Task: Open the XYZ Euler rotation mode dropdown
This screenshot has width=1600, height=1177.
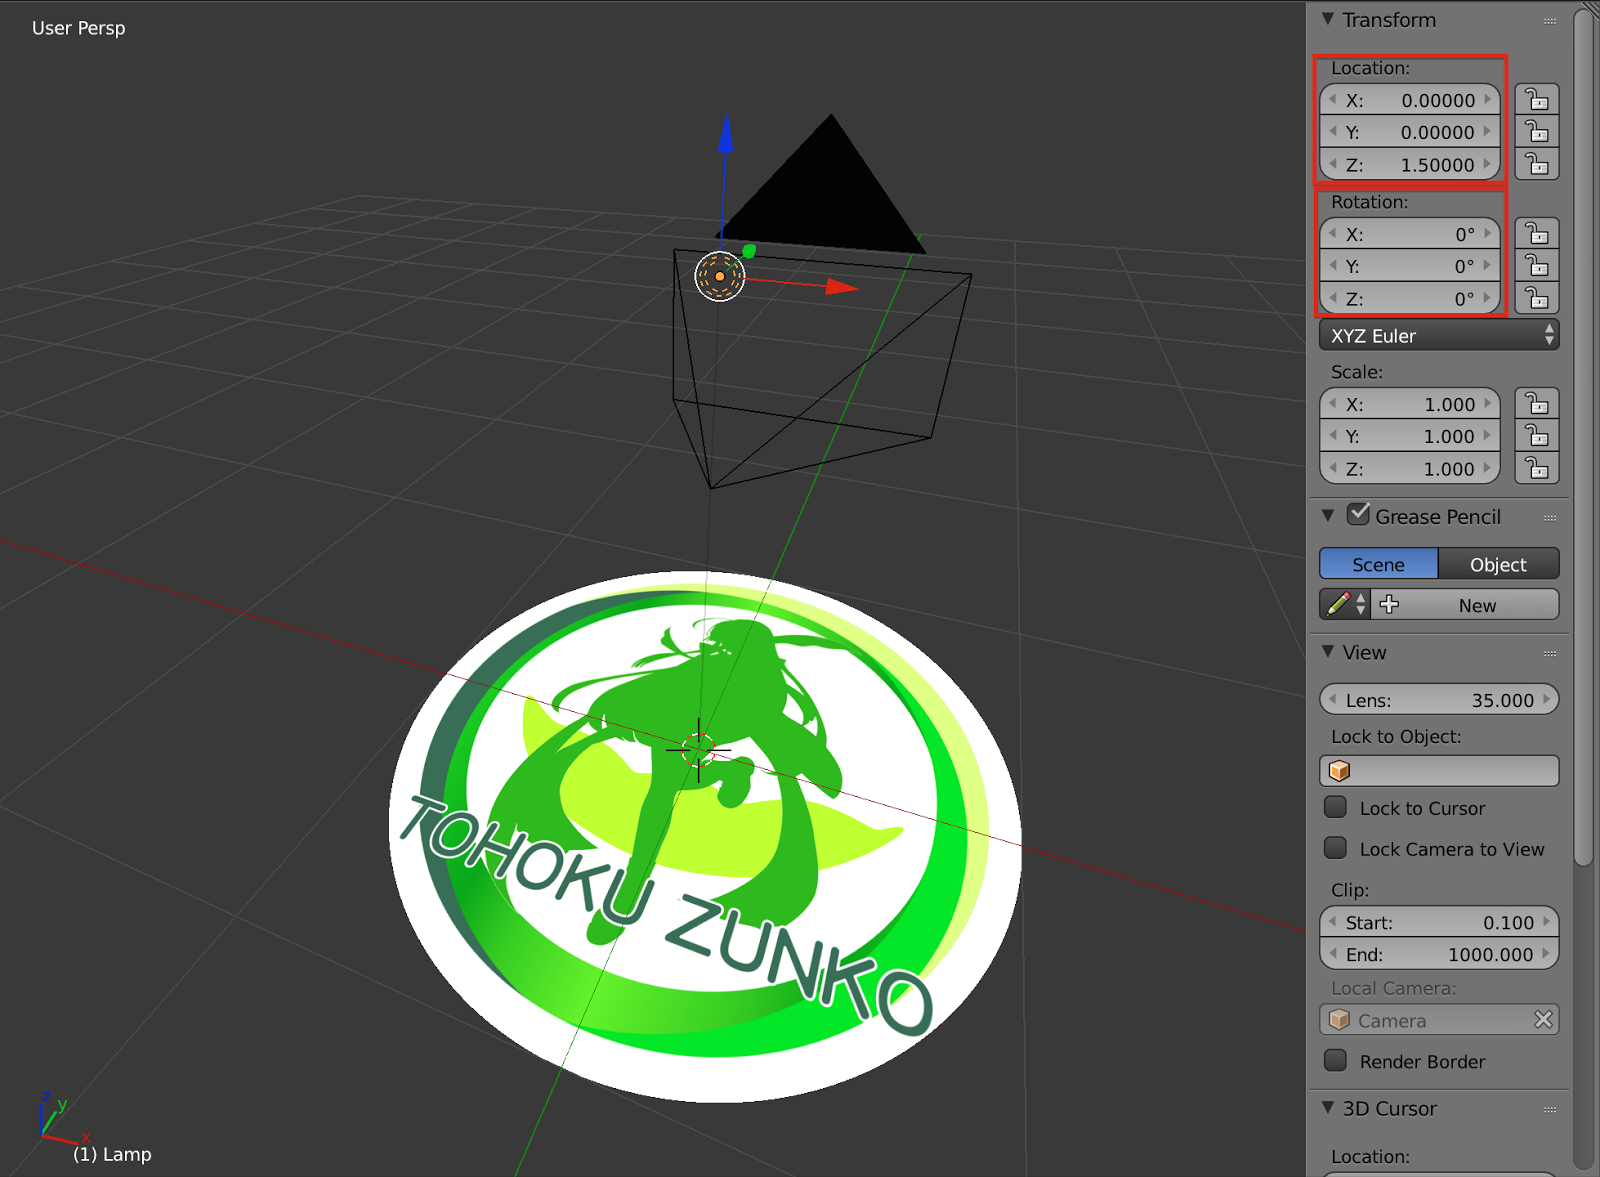Action: [x=1439, y=335]
